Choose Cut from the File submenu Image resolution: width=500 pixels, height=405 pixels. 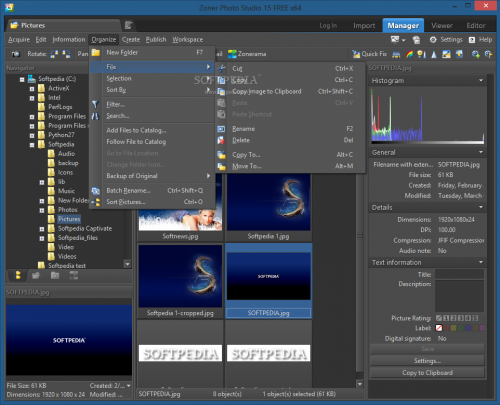(x=290, y=68)
